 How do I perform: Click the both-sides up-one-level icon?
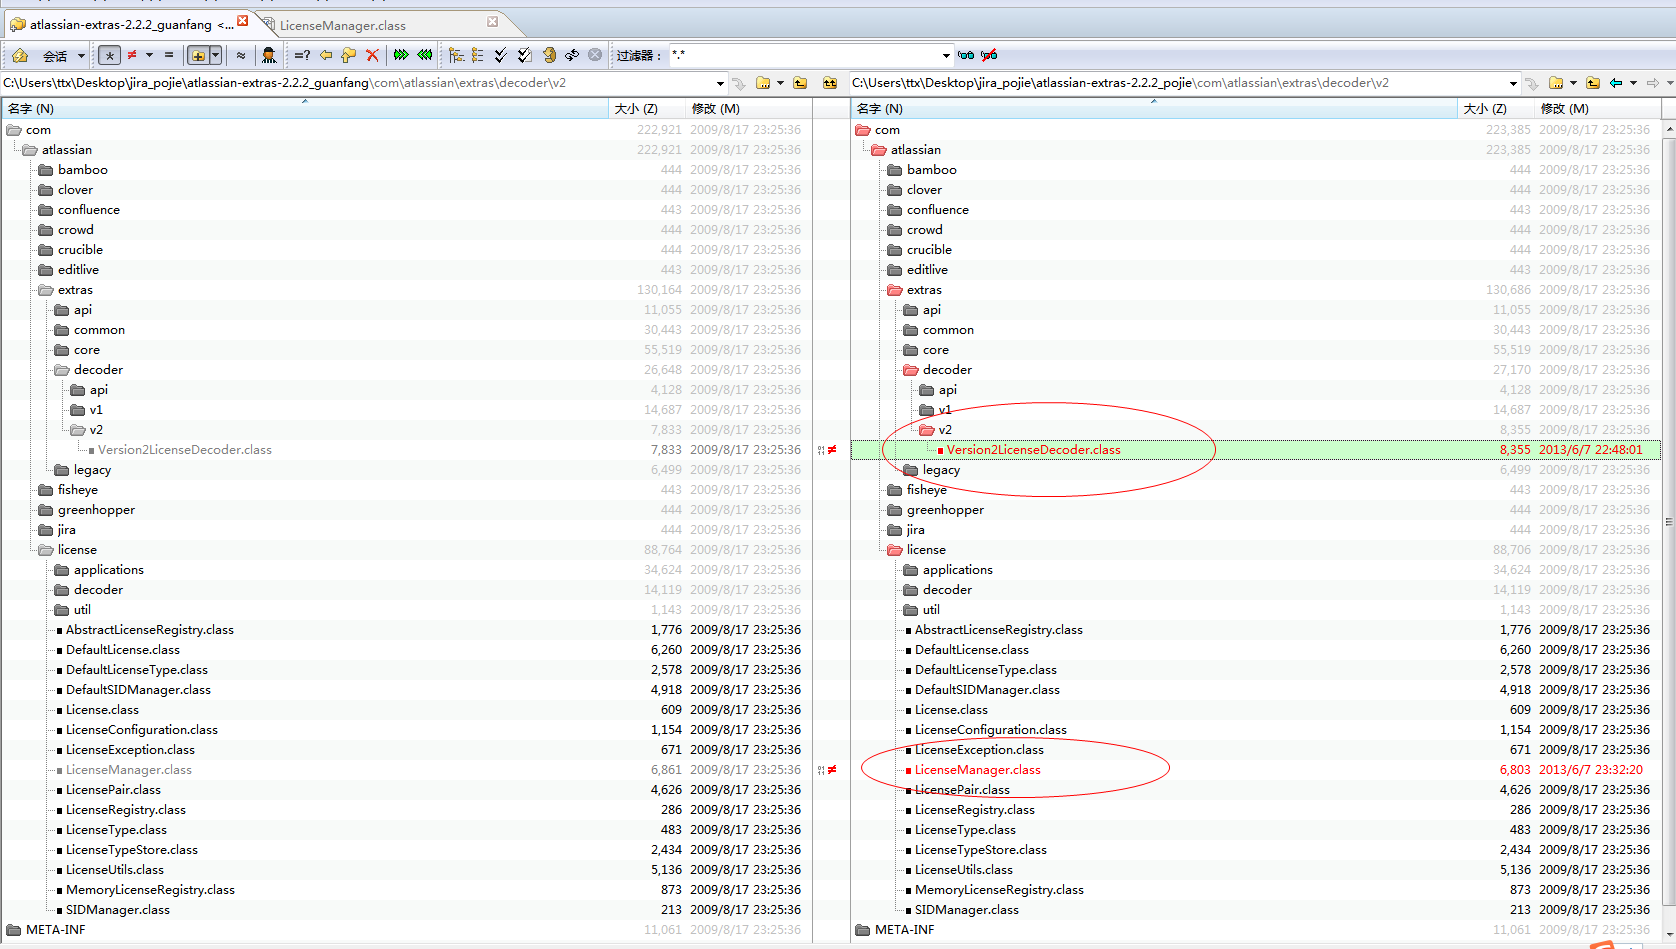pos(830,83)
